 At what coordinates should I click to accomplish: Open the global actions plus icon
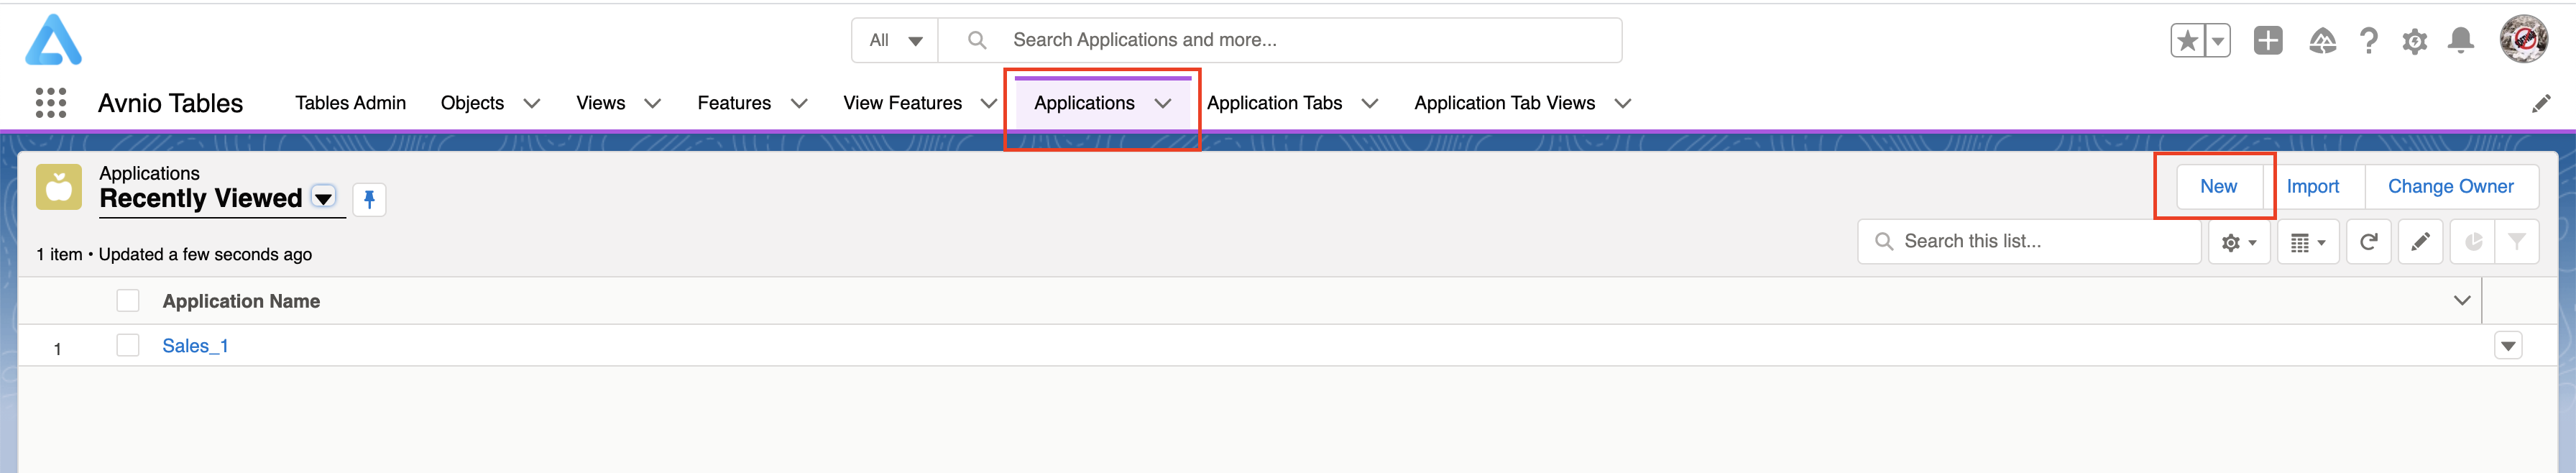[x=2267, y=41]
